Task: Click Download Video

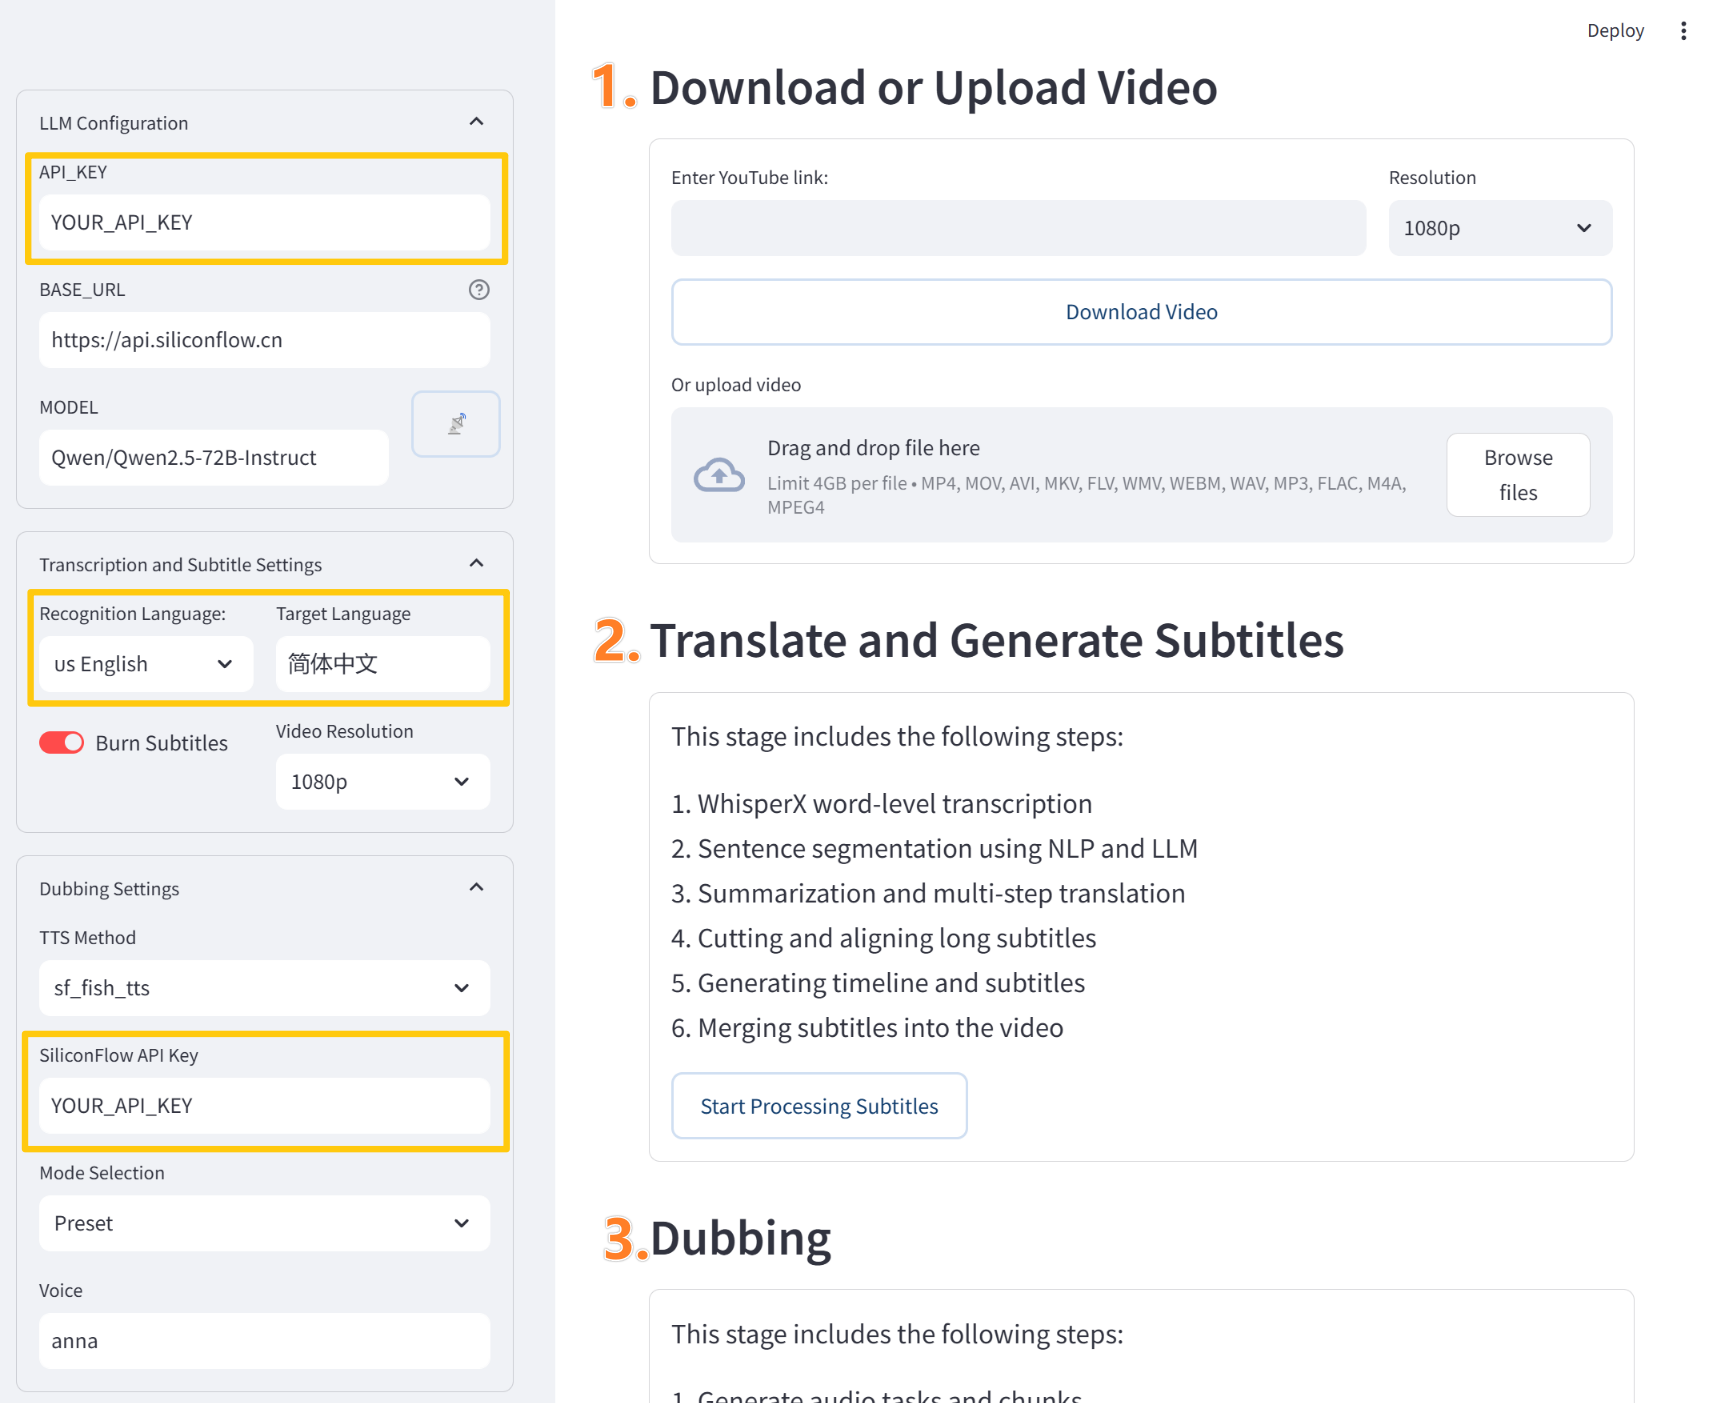Action: click(x=1140, y=311)
